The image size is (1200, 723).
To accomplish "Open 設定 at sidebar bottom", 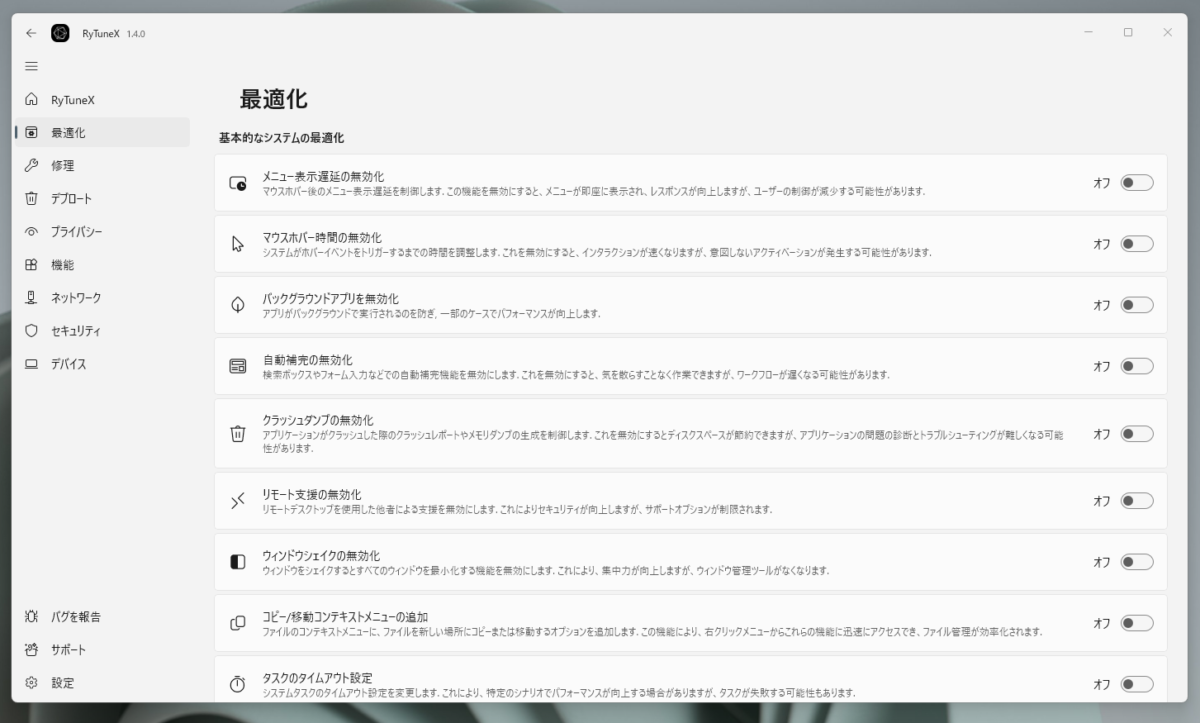I will click(x=102, y=683).
